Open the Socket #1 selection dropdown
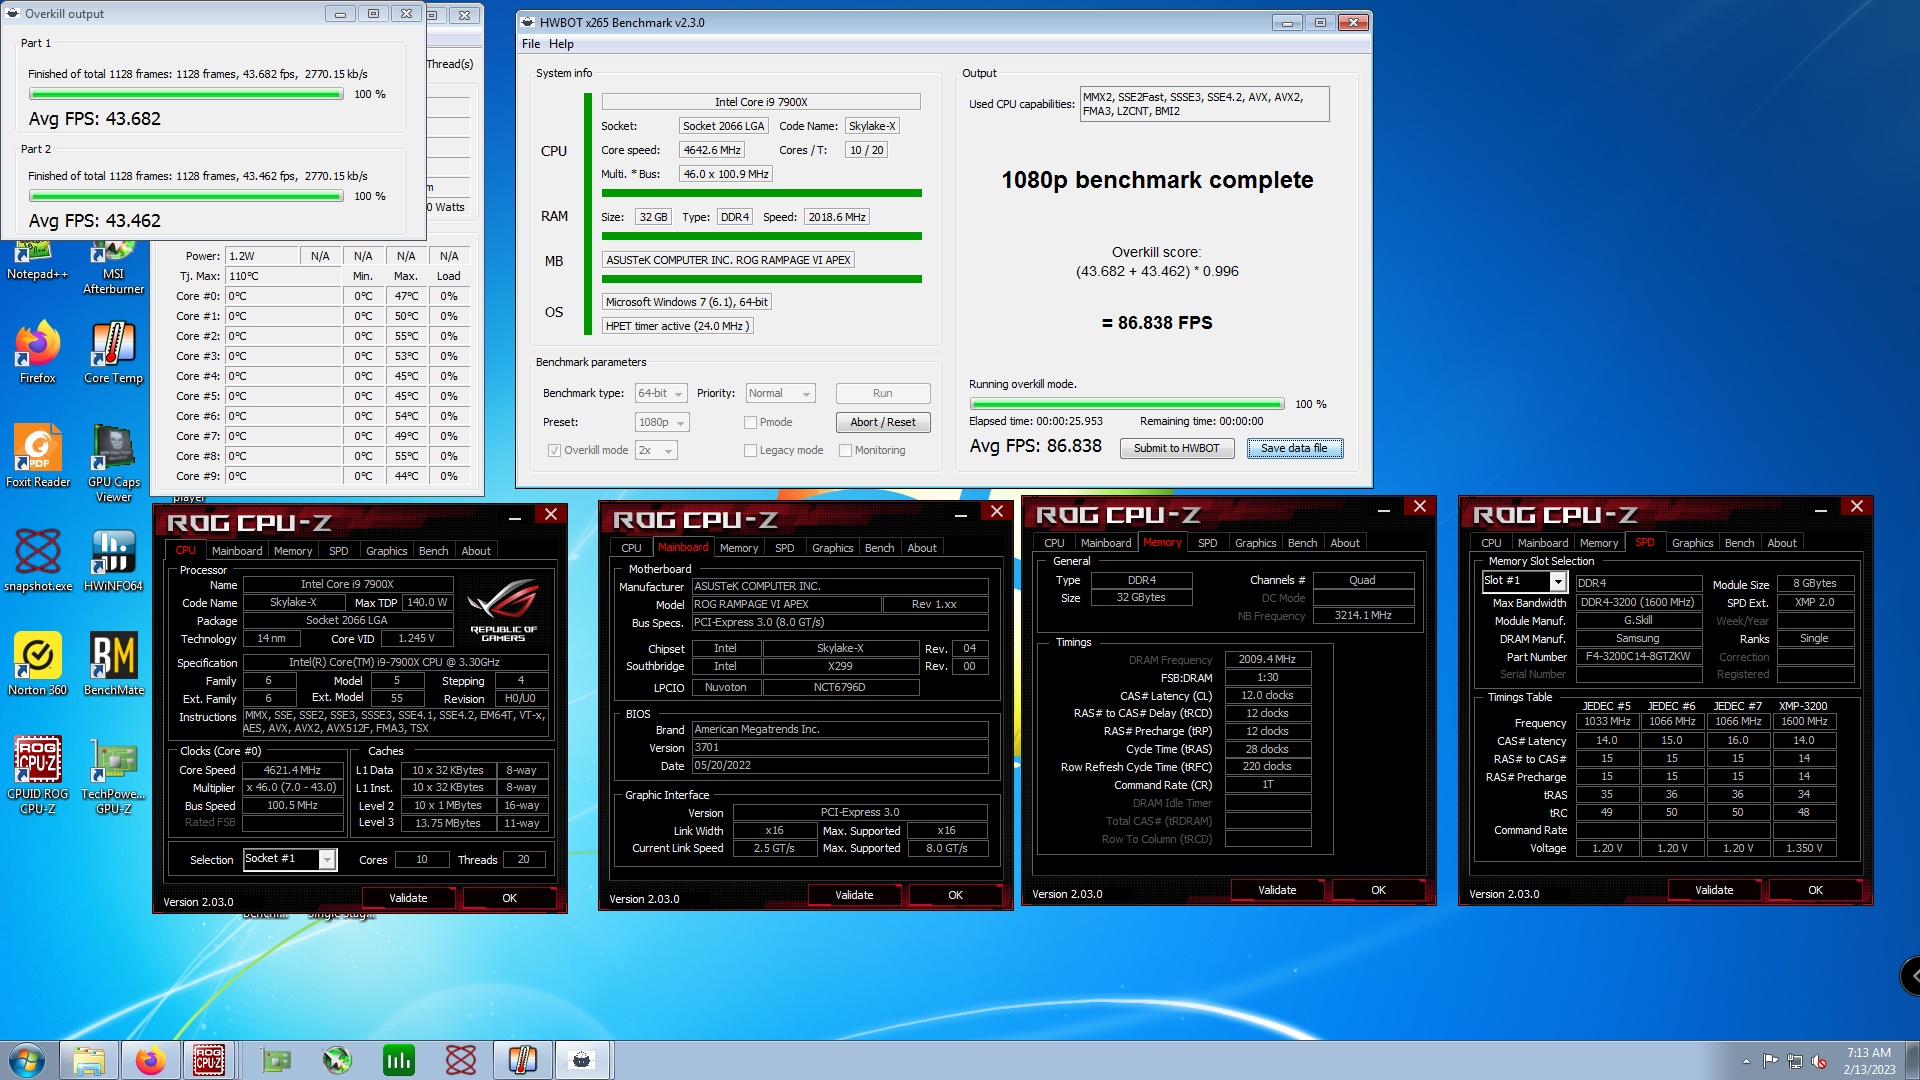 point(289,859)
